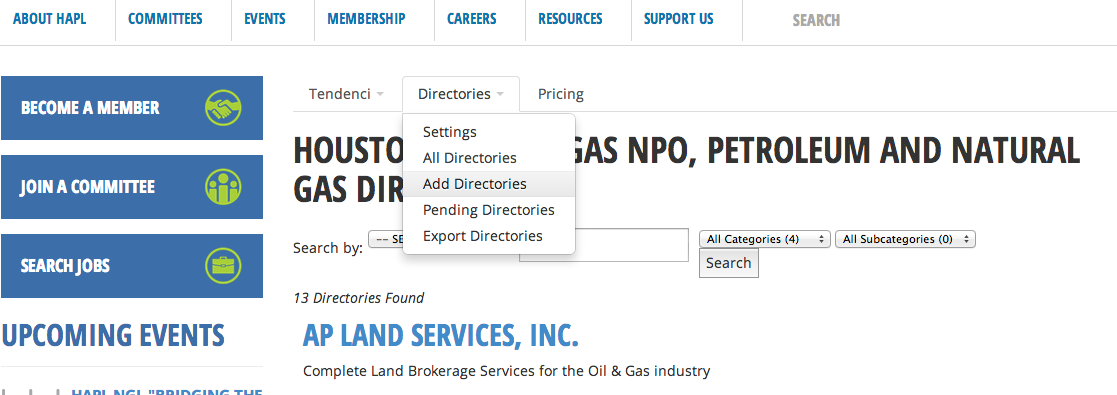Expand the Tendenci dropdown arrow
Image resolution: width=1117 pixels, height=395 pixels.
(380, 94)
